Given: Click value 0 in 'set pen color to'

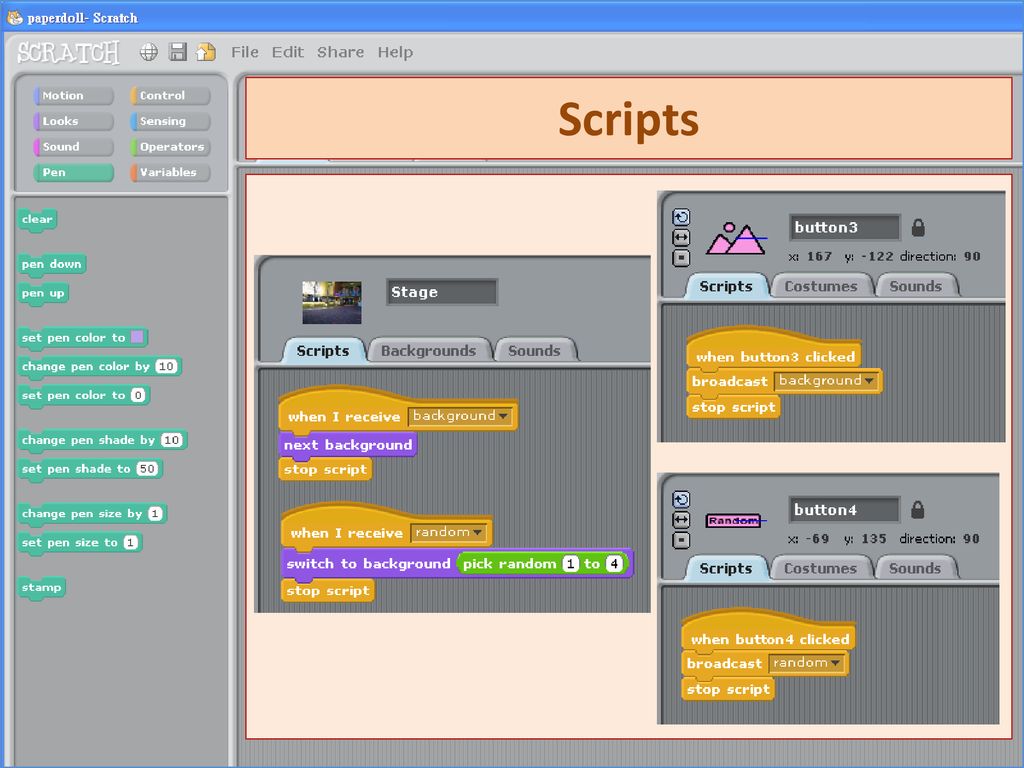Looking at the screenshot, I should pyautogui.click(x=138, y=395).
